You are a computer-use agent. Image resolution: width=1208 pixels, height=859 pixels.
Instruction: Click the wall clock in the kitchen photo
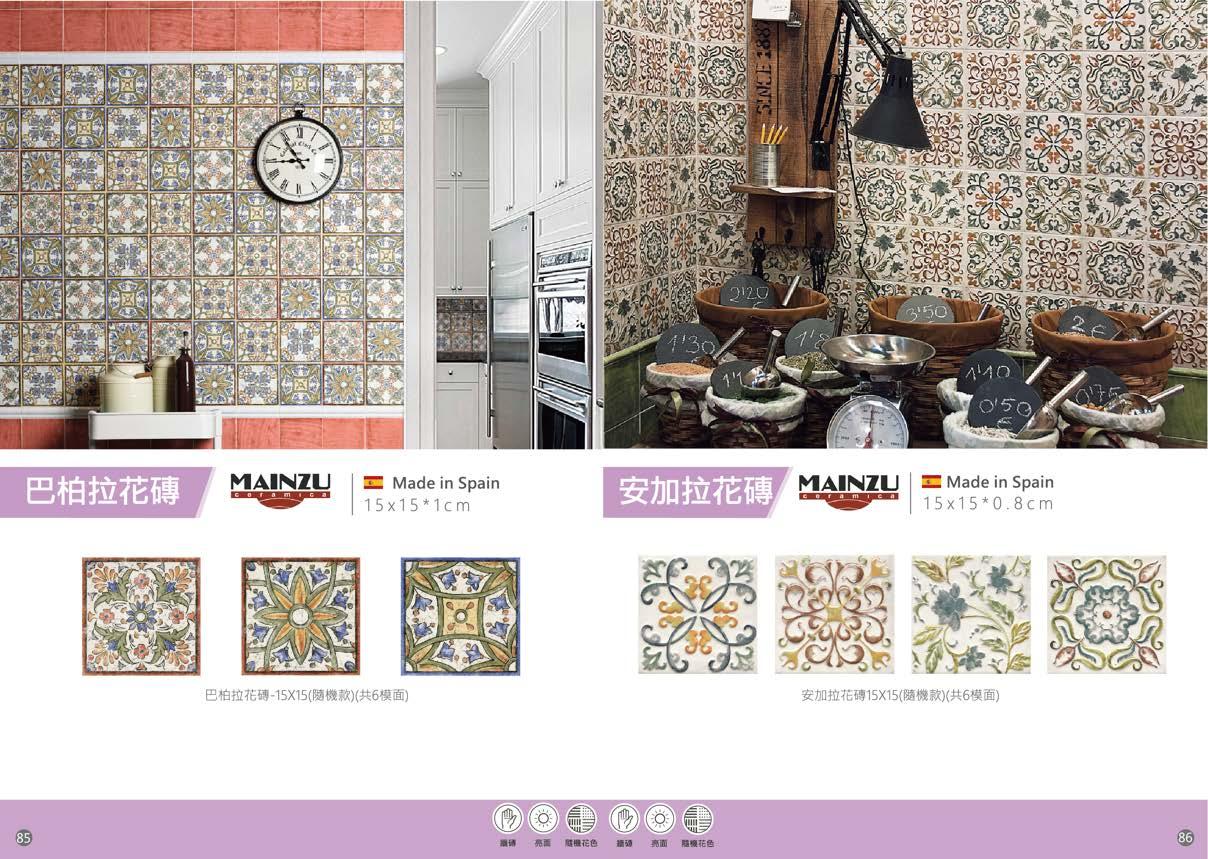coord(298,156)
